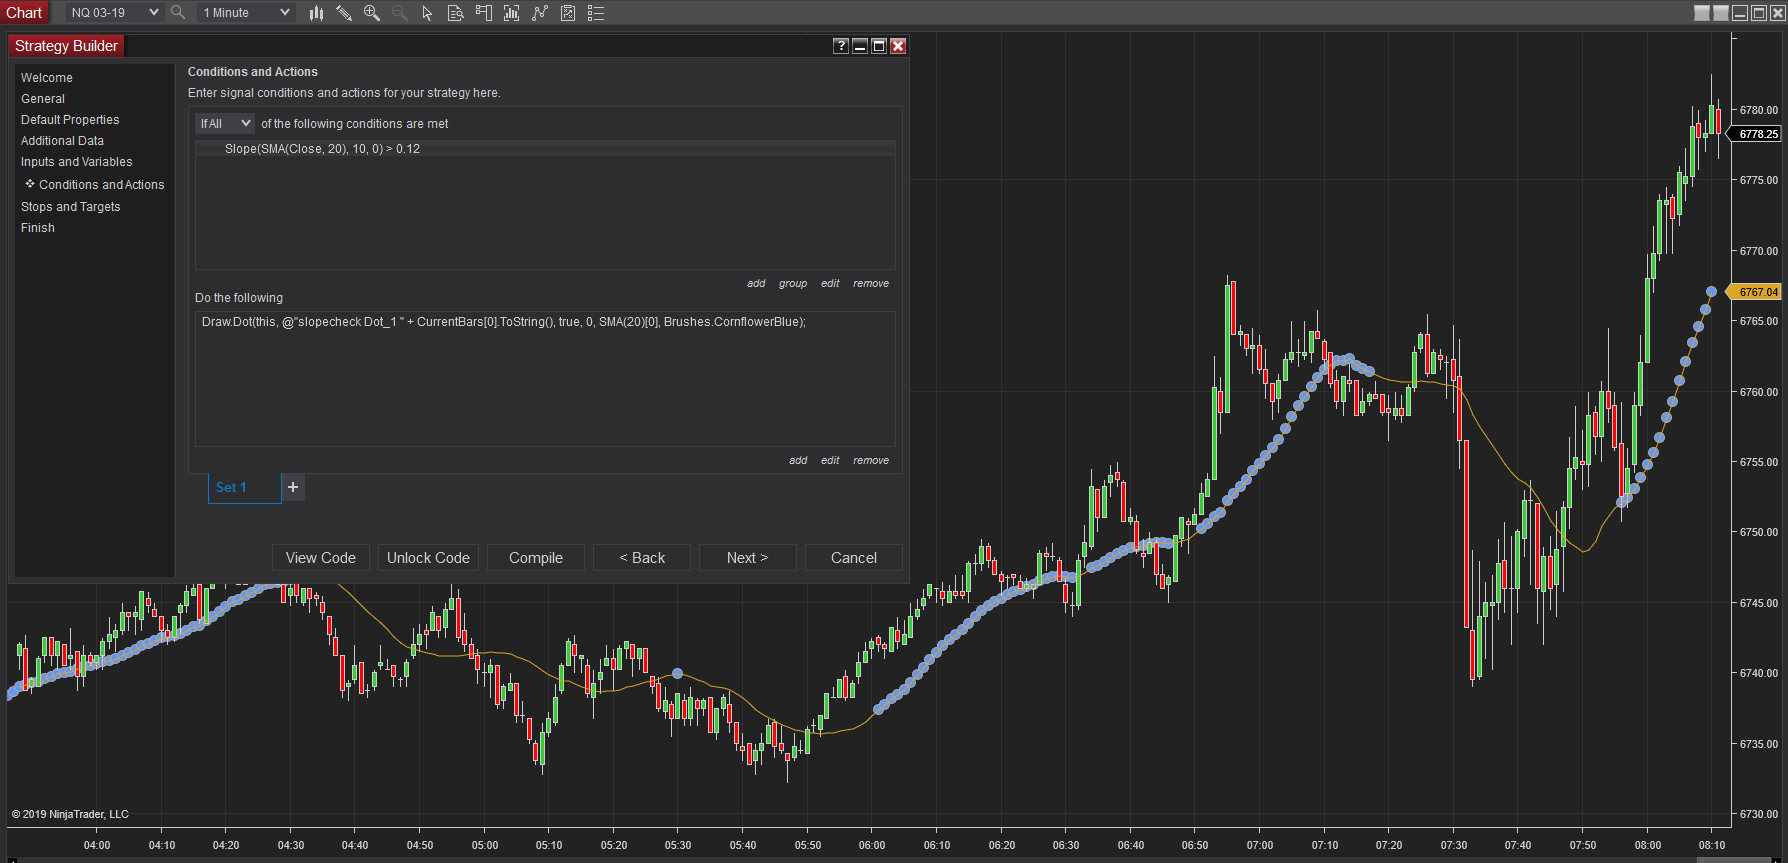The height and width of the screenshot is (863, 1788).
Task: Click 'add' link under the conditions list
Action: click(x=756, y=284)
